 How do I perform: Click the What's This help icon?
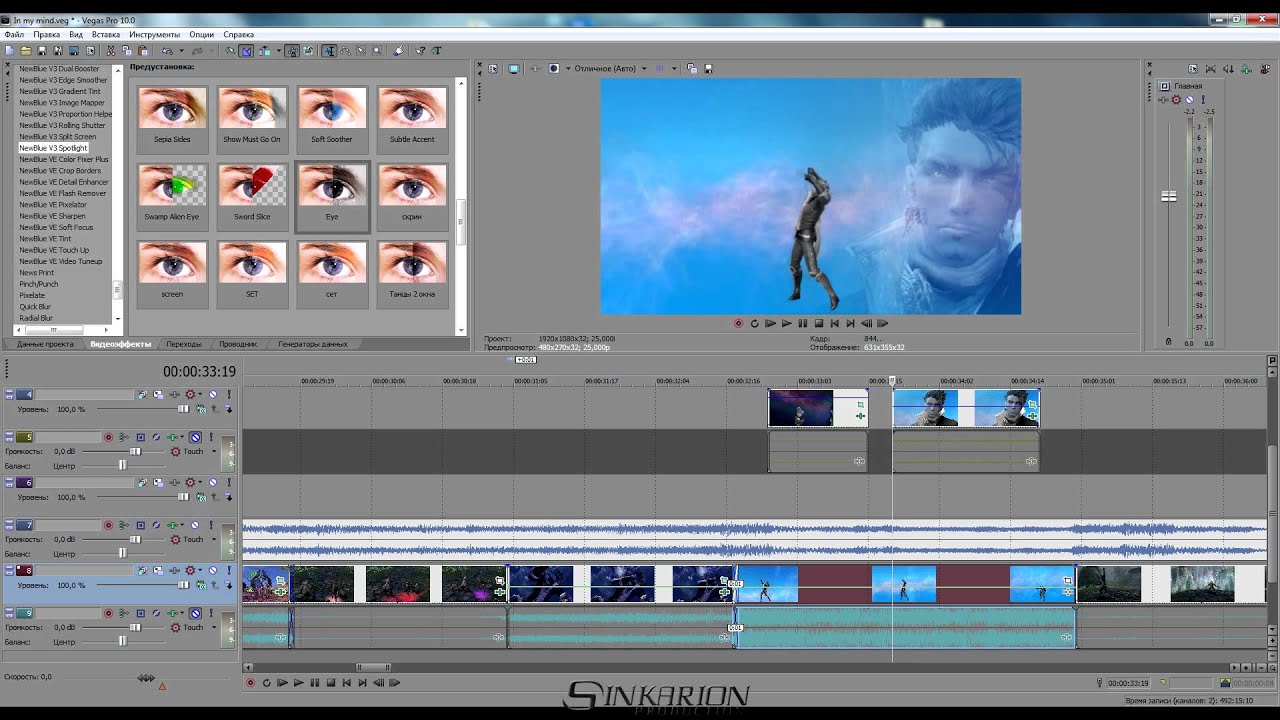421,50
